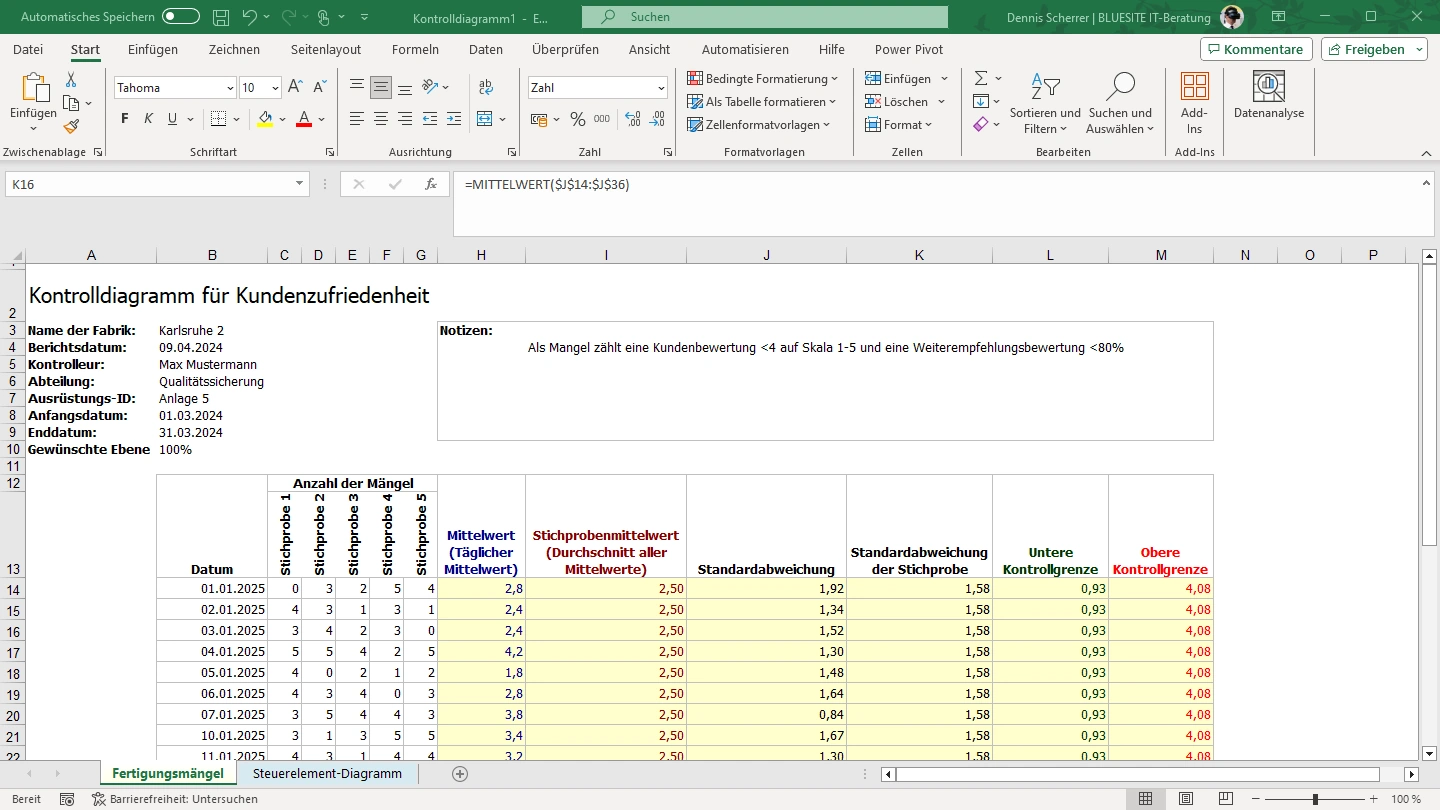Expand the number format Zahl dropdown
Screen dimensions: 1440x810
click(661, 88)
